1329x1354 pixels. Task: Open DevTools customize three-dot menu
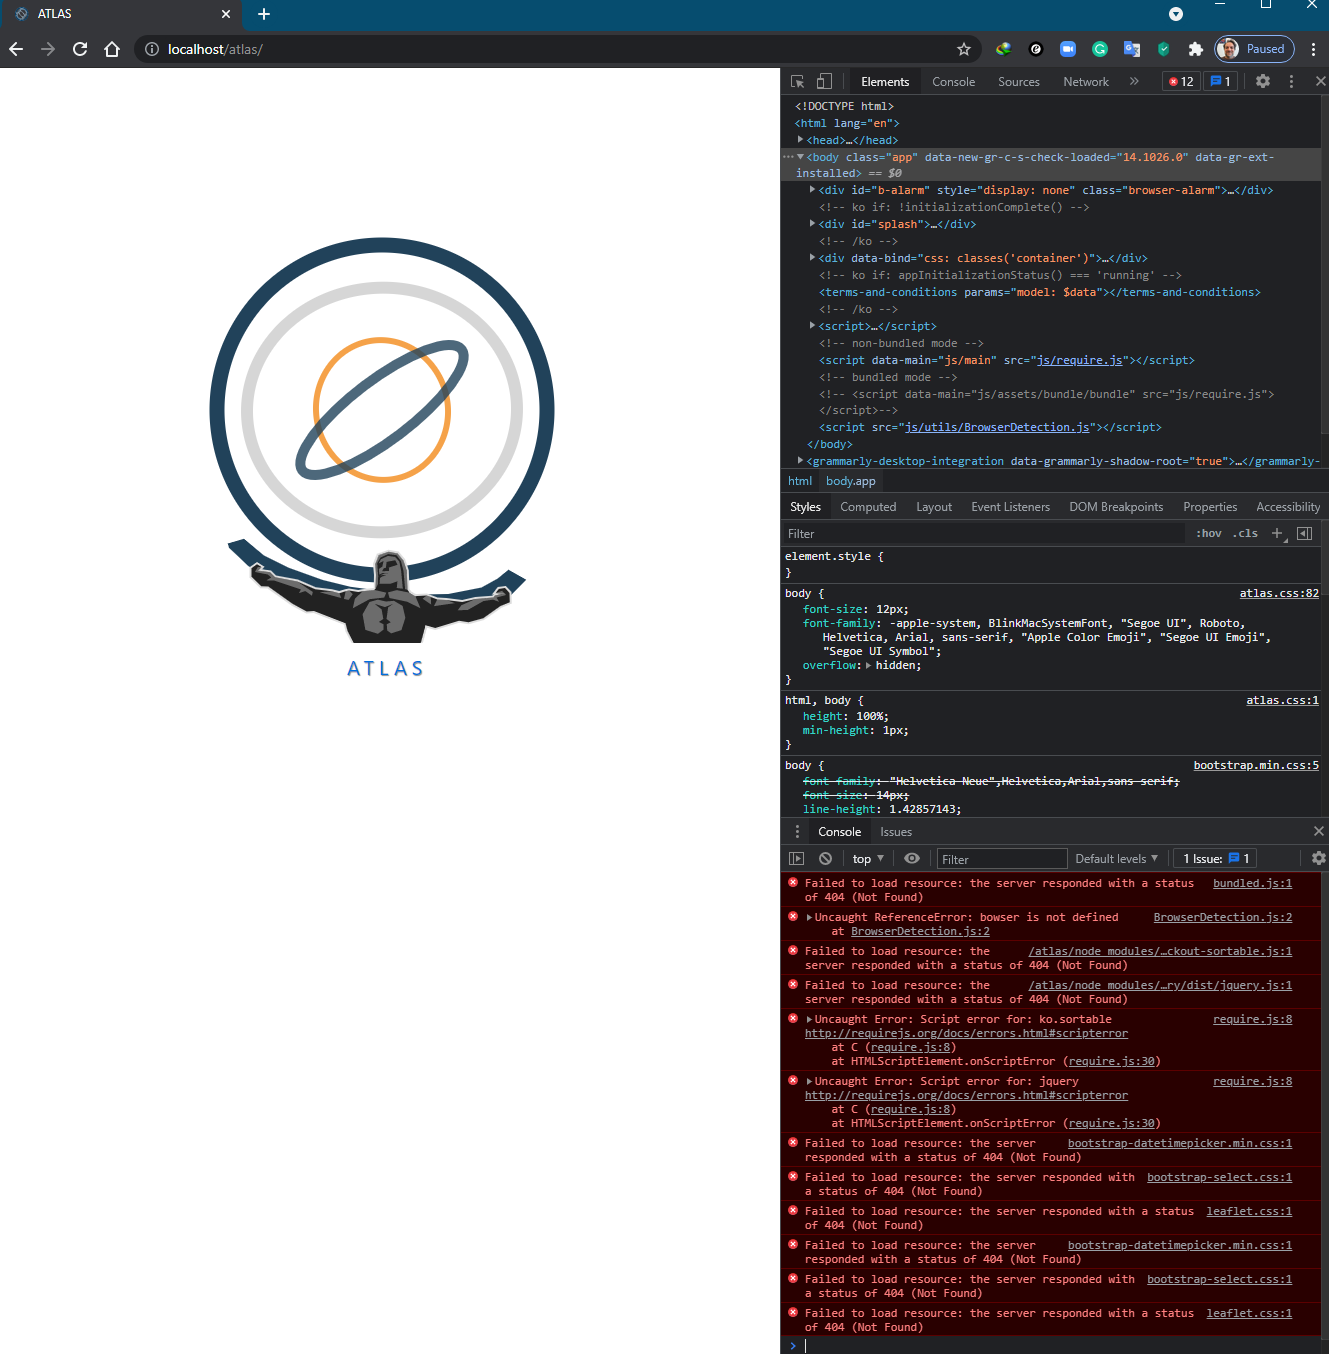[x=1291, y=82]
